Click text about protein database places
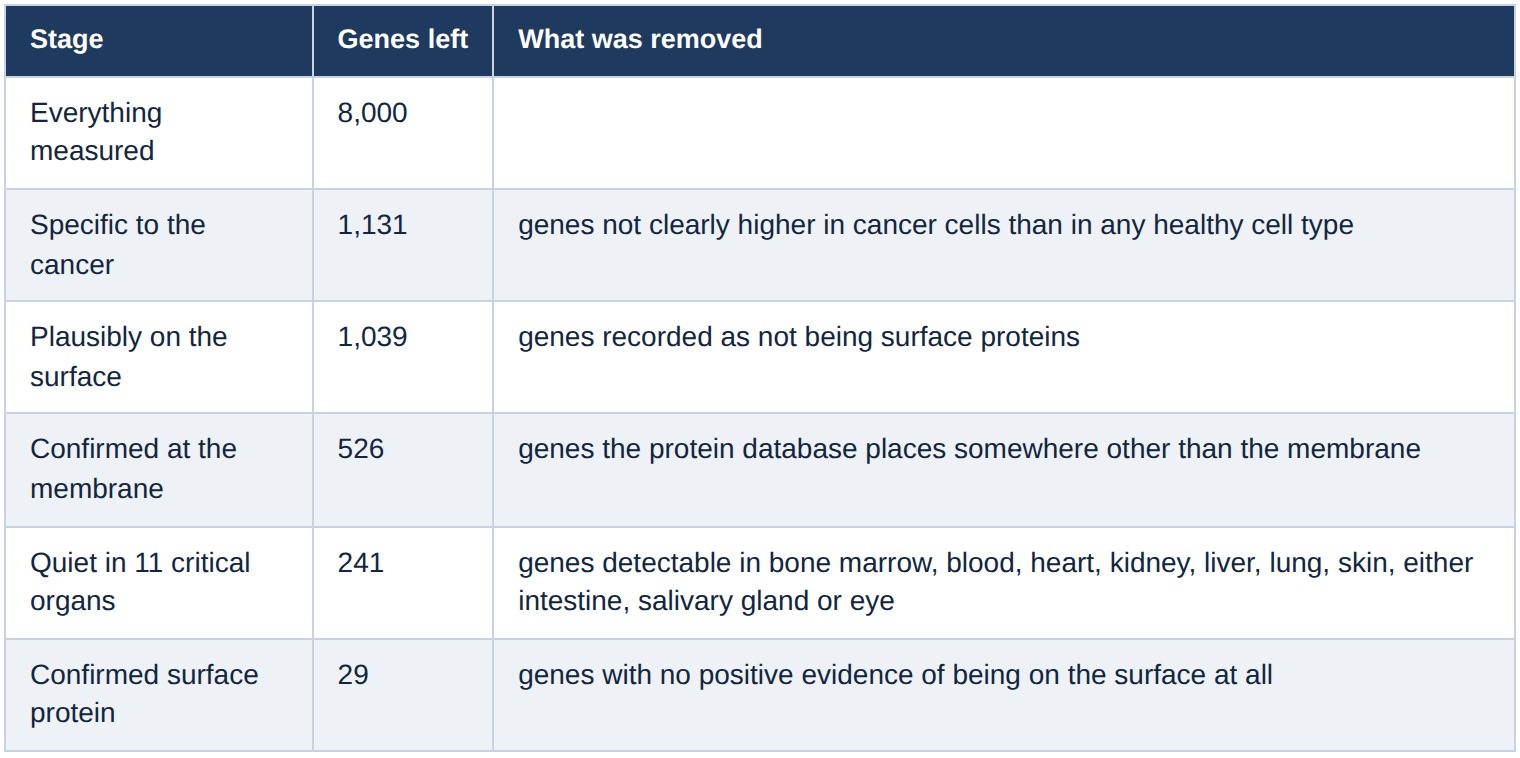The width and height of the screenshot is (1520, 758). [969, 449]
